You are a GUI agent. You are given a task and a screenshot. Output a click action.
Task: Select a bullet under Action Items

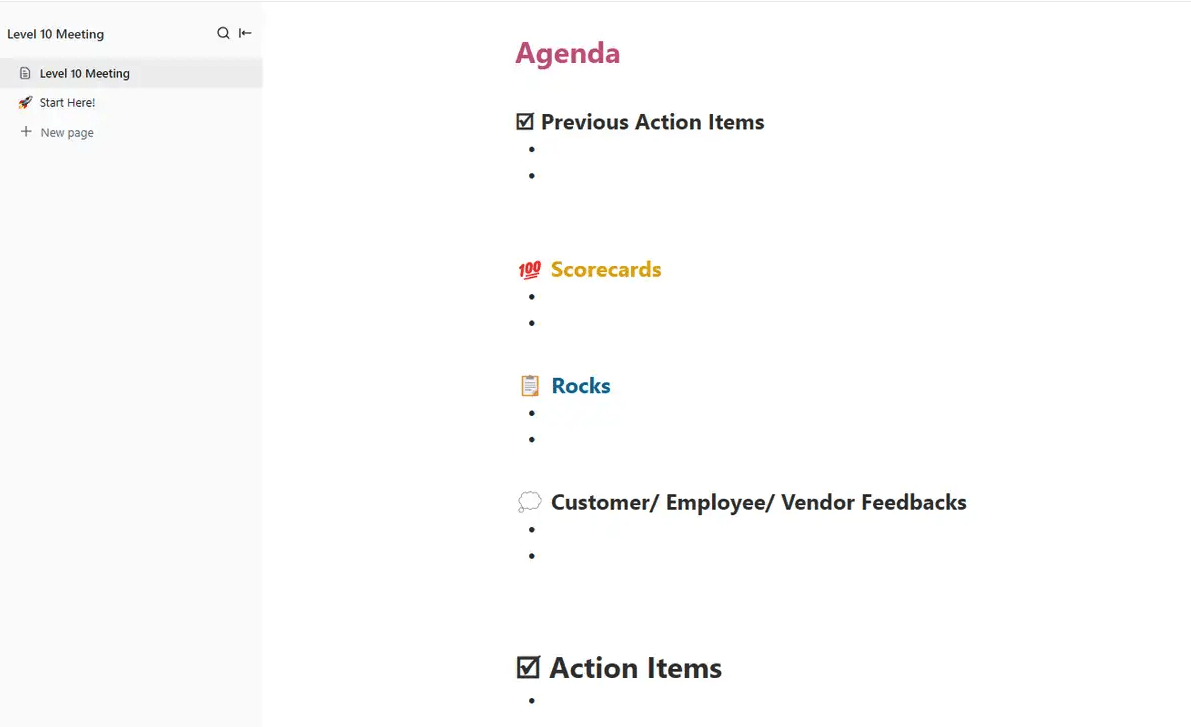click(x=531, y=700)
